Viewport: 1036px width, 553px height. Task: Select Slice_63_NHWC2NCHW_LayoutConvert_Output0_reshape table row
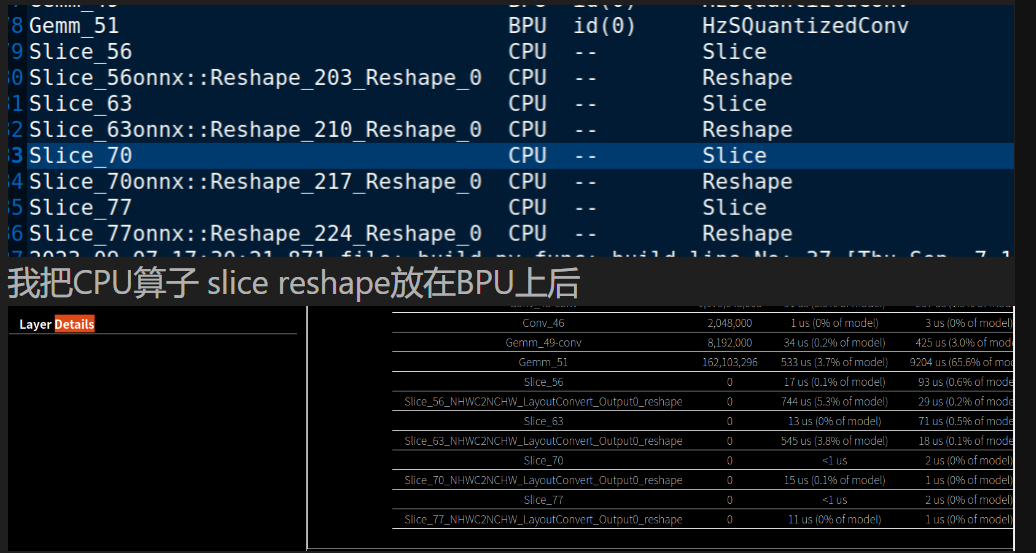tap(543, 441)
